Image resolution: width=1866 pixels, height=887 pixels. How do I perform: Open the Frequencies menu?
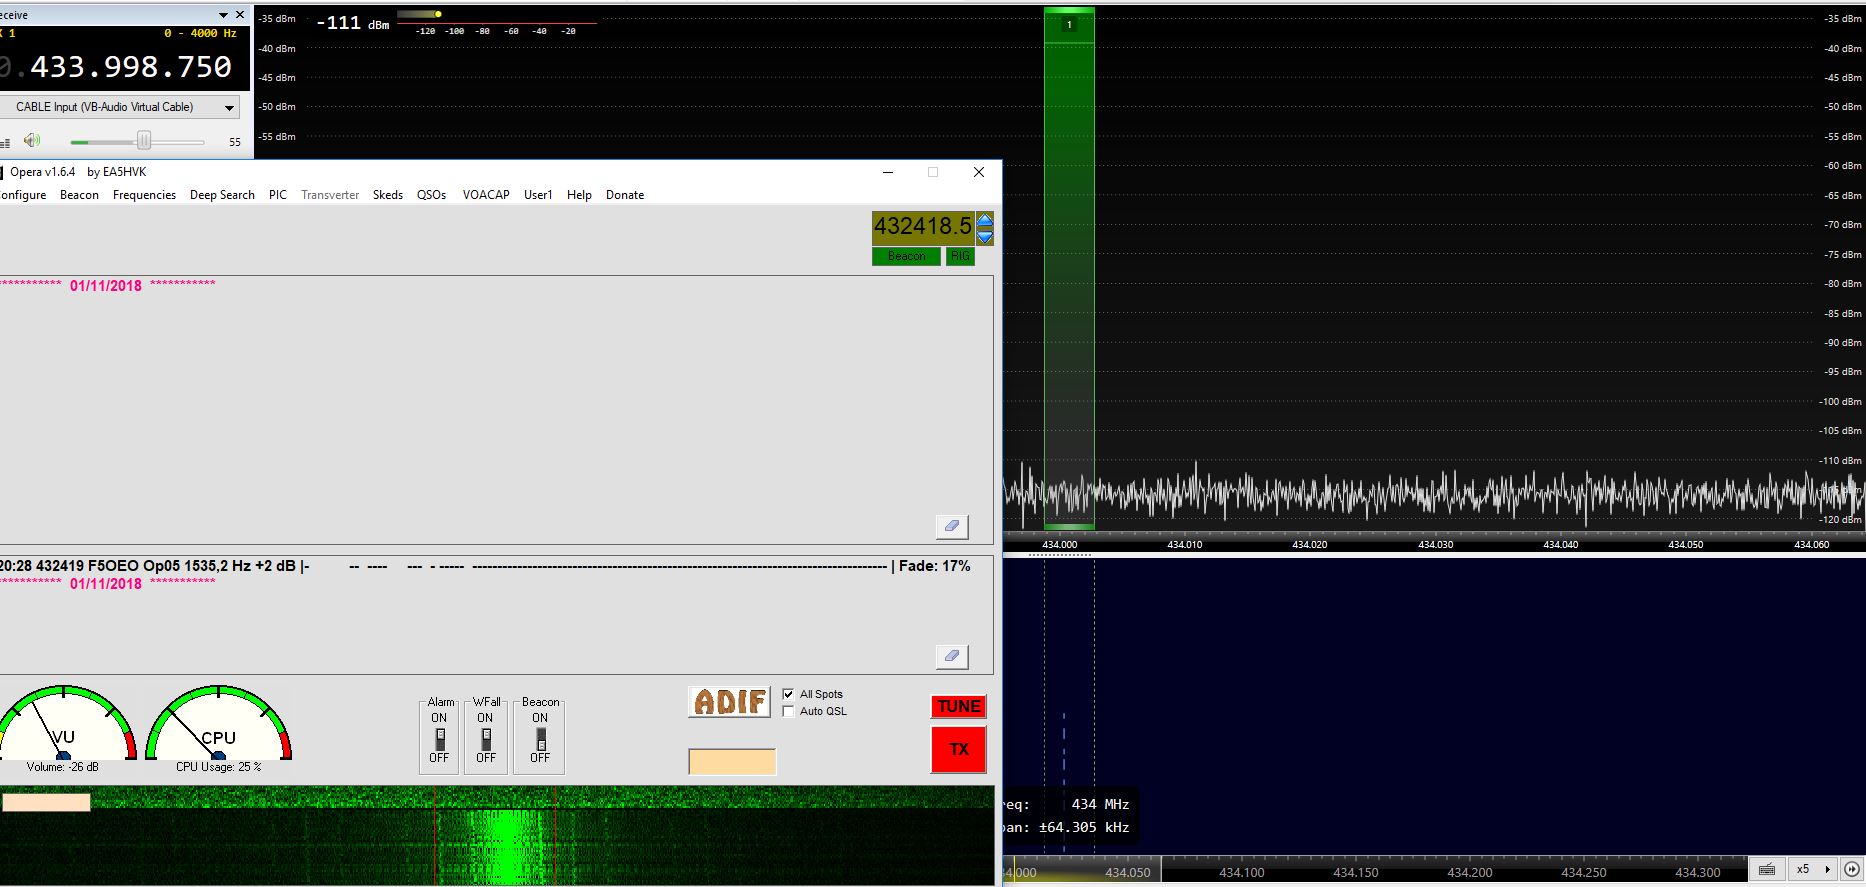(x=144, y=195)
